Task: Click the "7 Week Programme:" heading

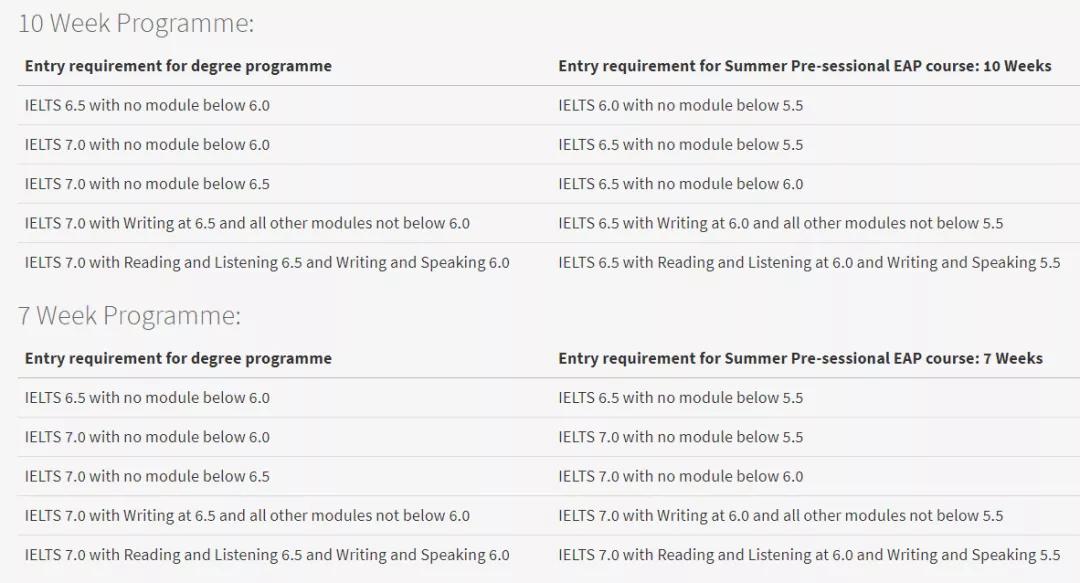Action: click(129, 316)
